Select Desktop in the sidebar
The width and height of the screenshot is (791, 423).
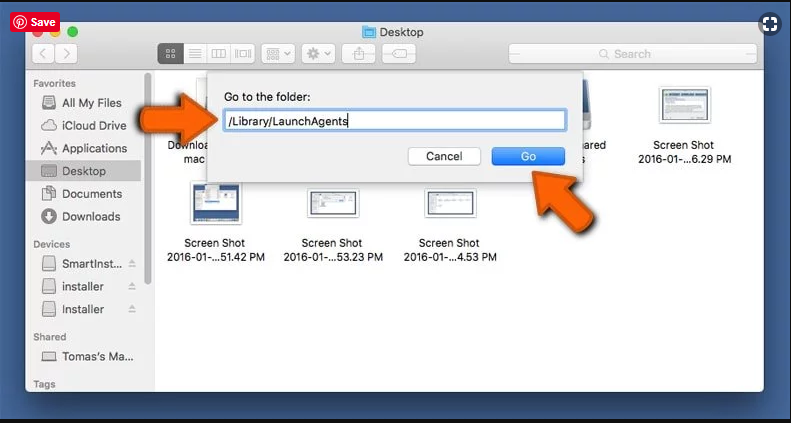point(83,171)
